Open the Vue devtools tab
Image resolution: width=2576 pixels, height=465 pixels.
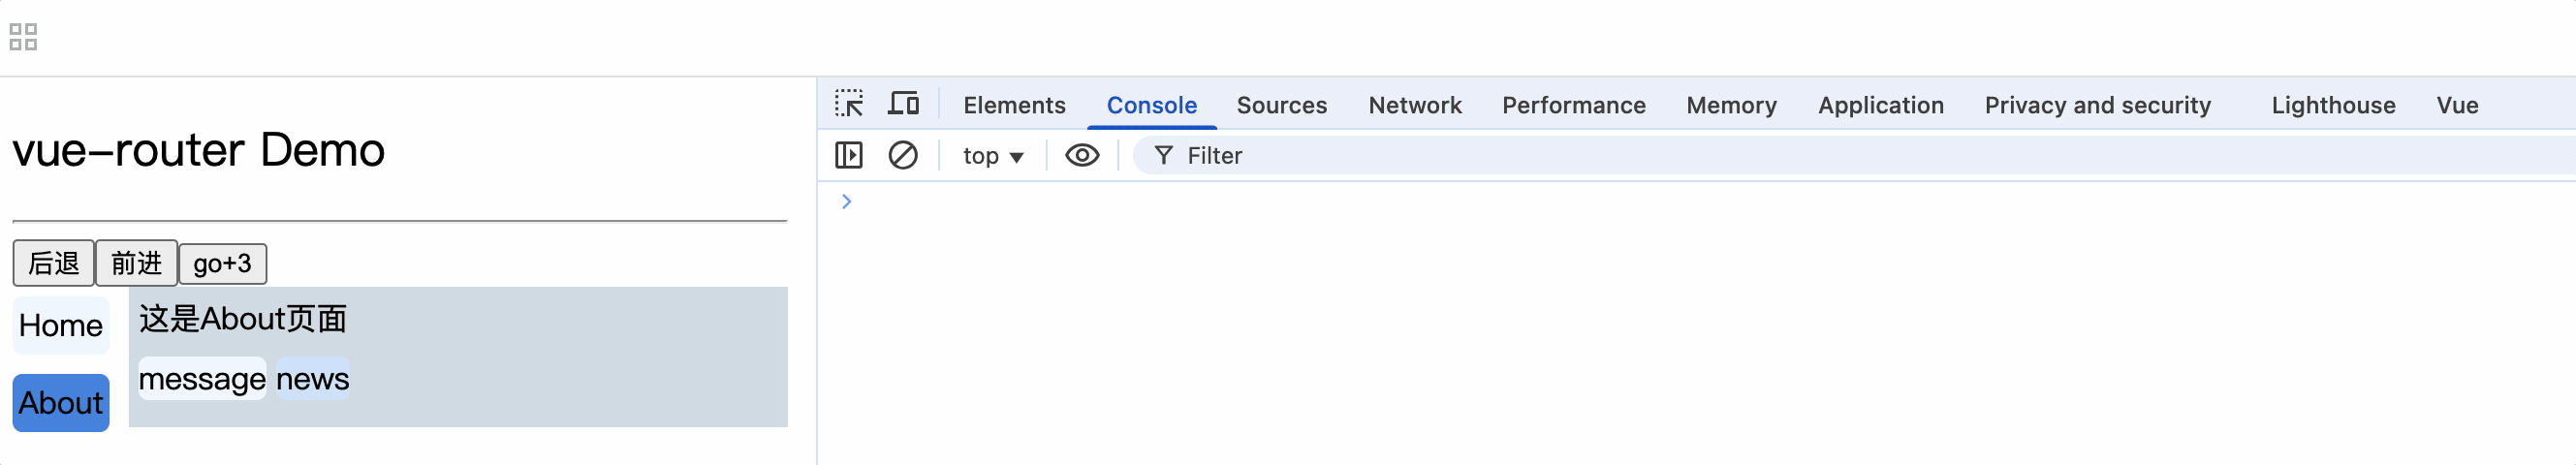click(x=2456, y=105)
